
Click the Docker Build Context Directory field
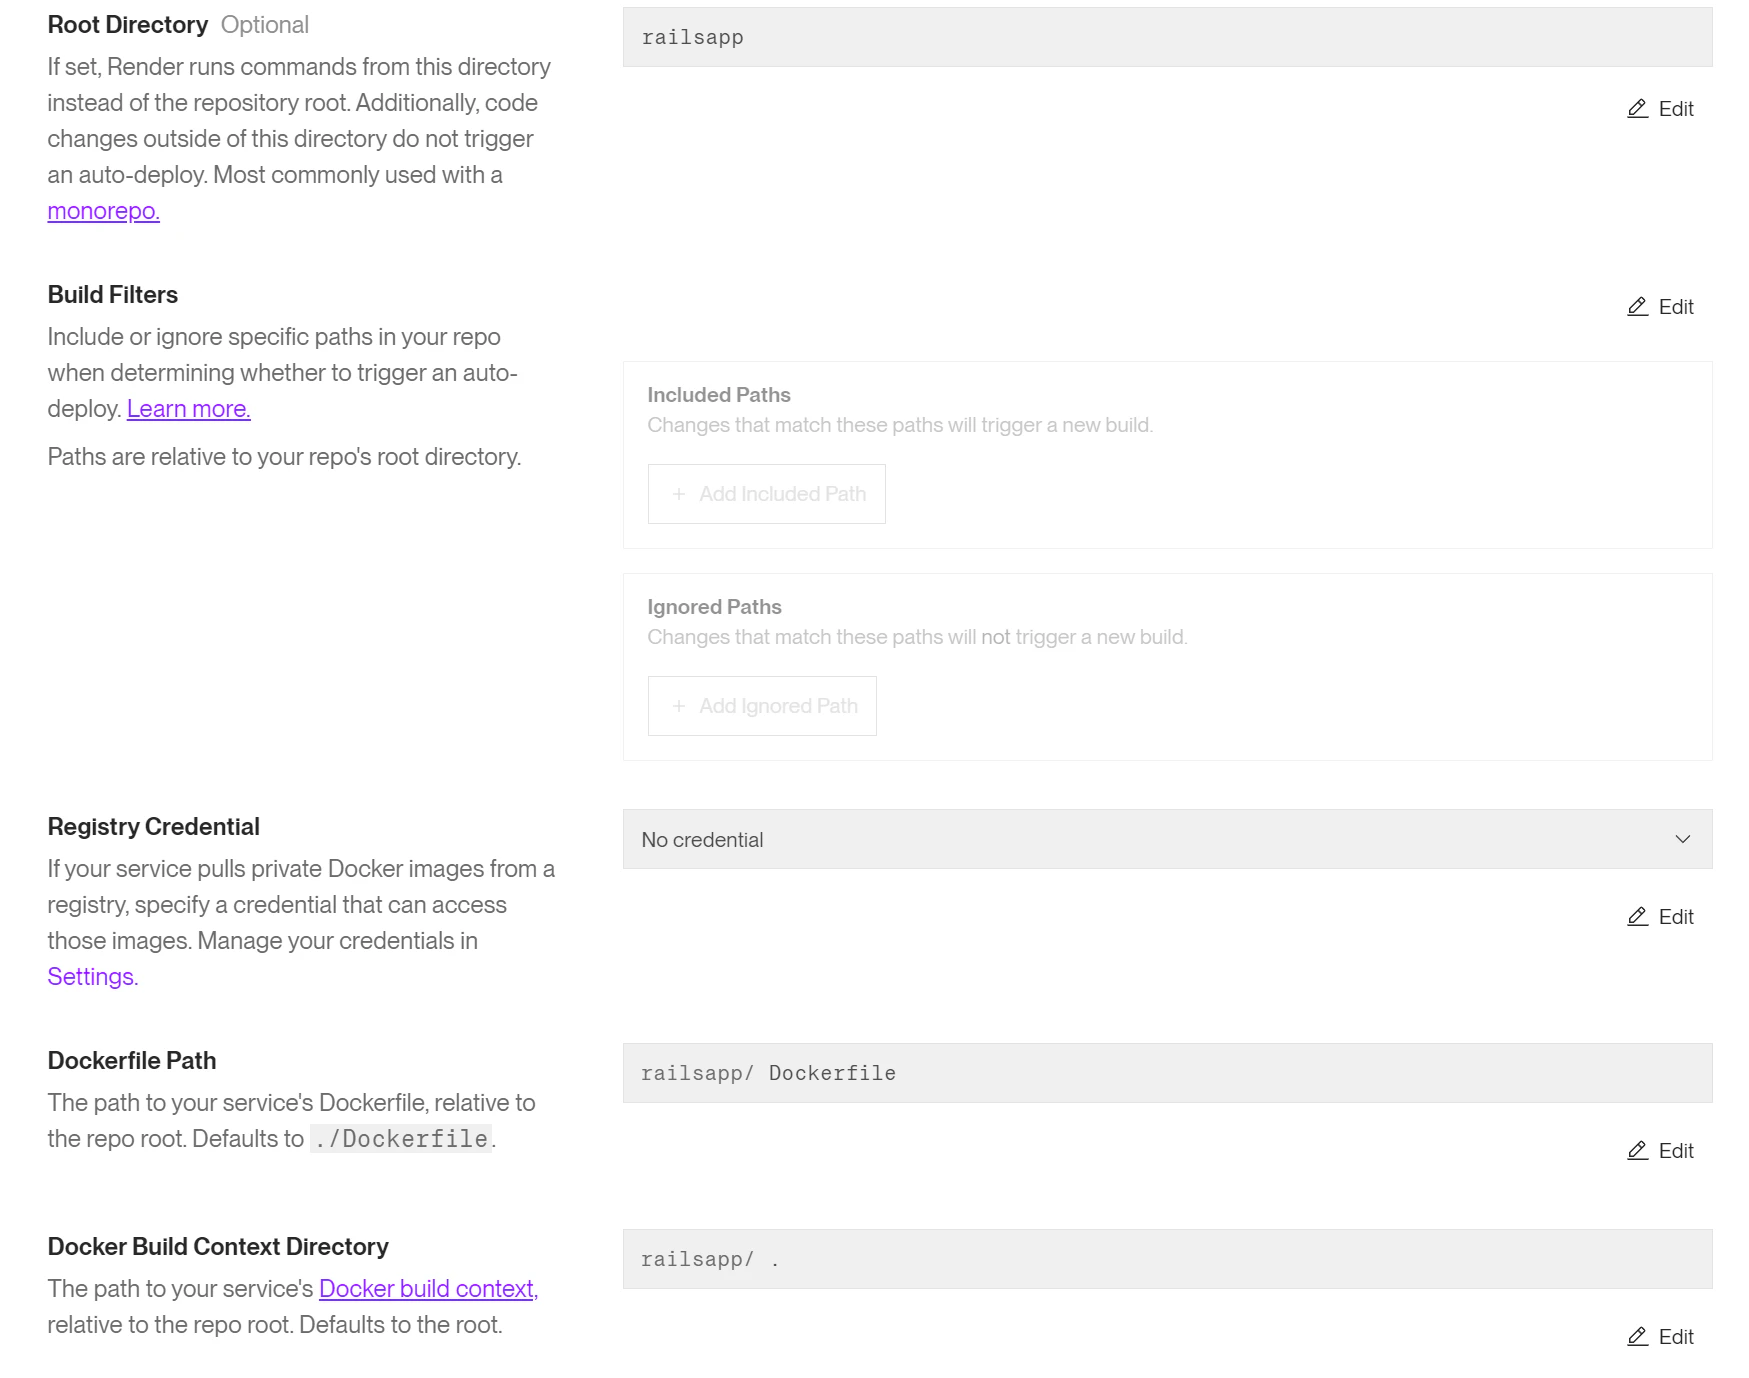point(1167,1259)
